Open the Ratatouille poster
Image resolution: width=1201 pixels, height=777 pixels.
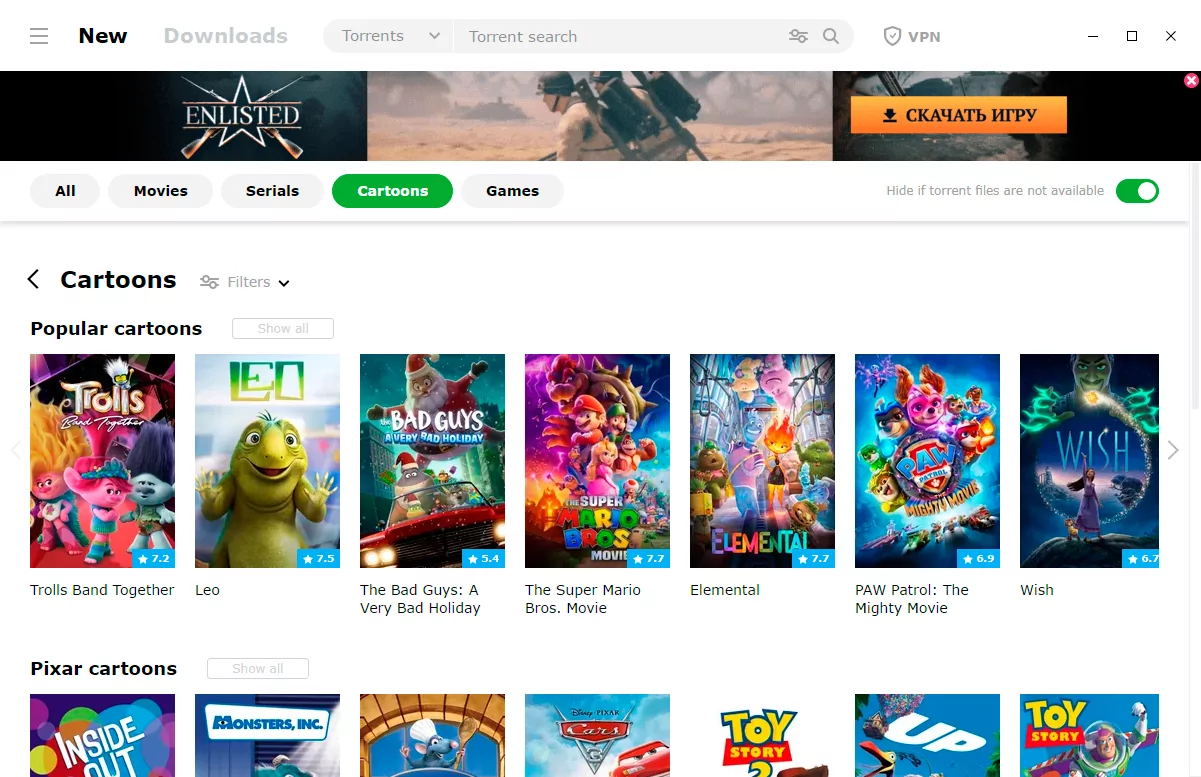432,735
